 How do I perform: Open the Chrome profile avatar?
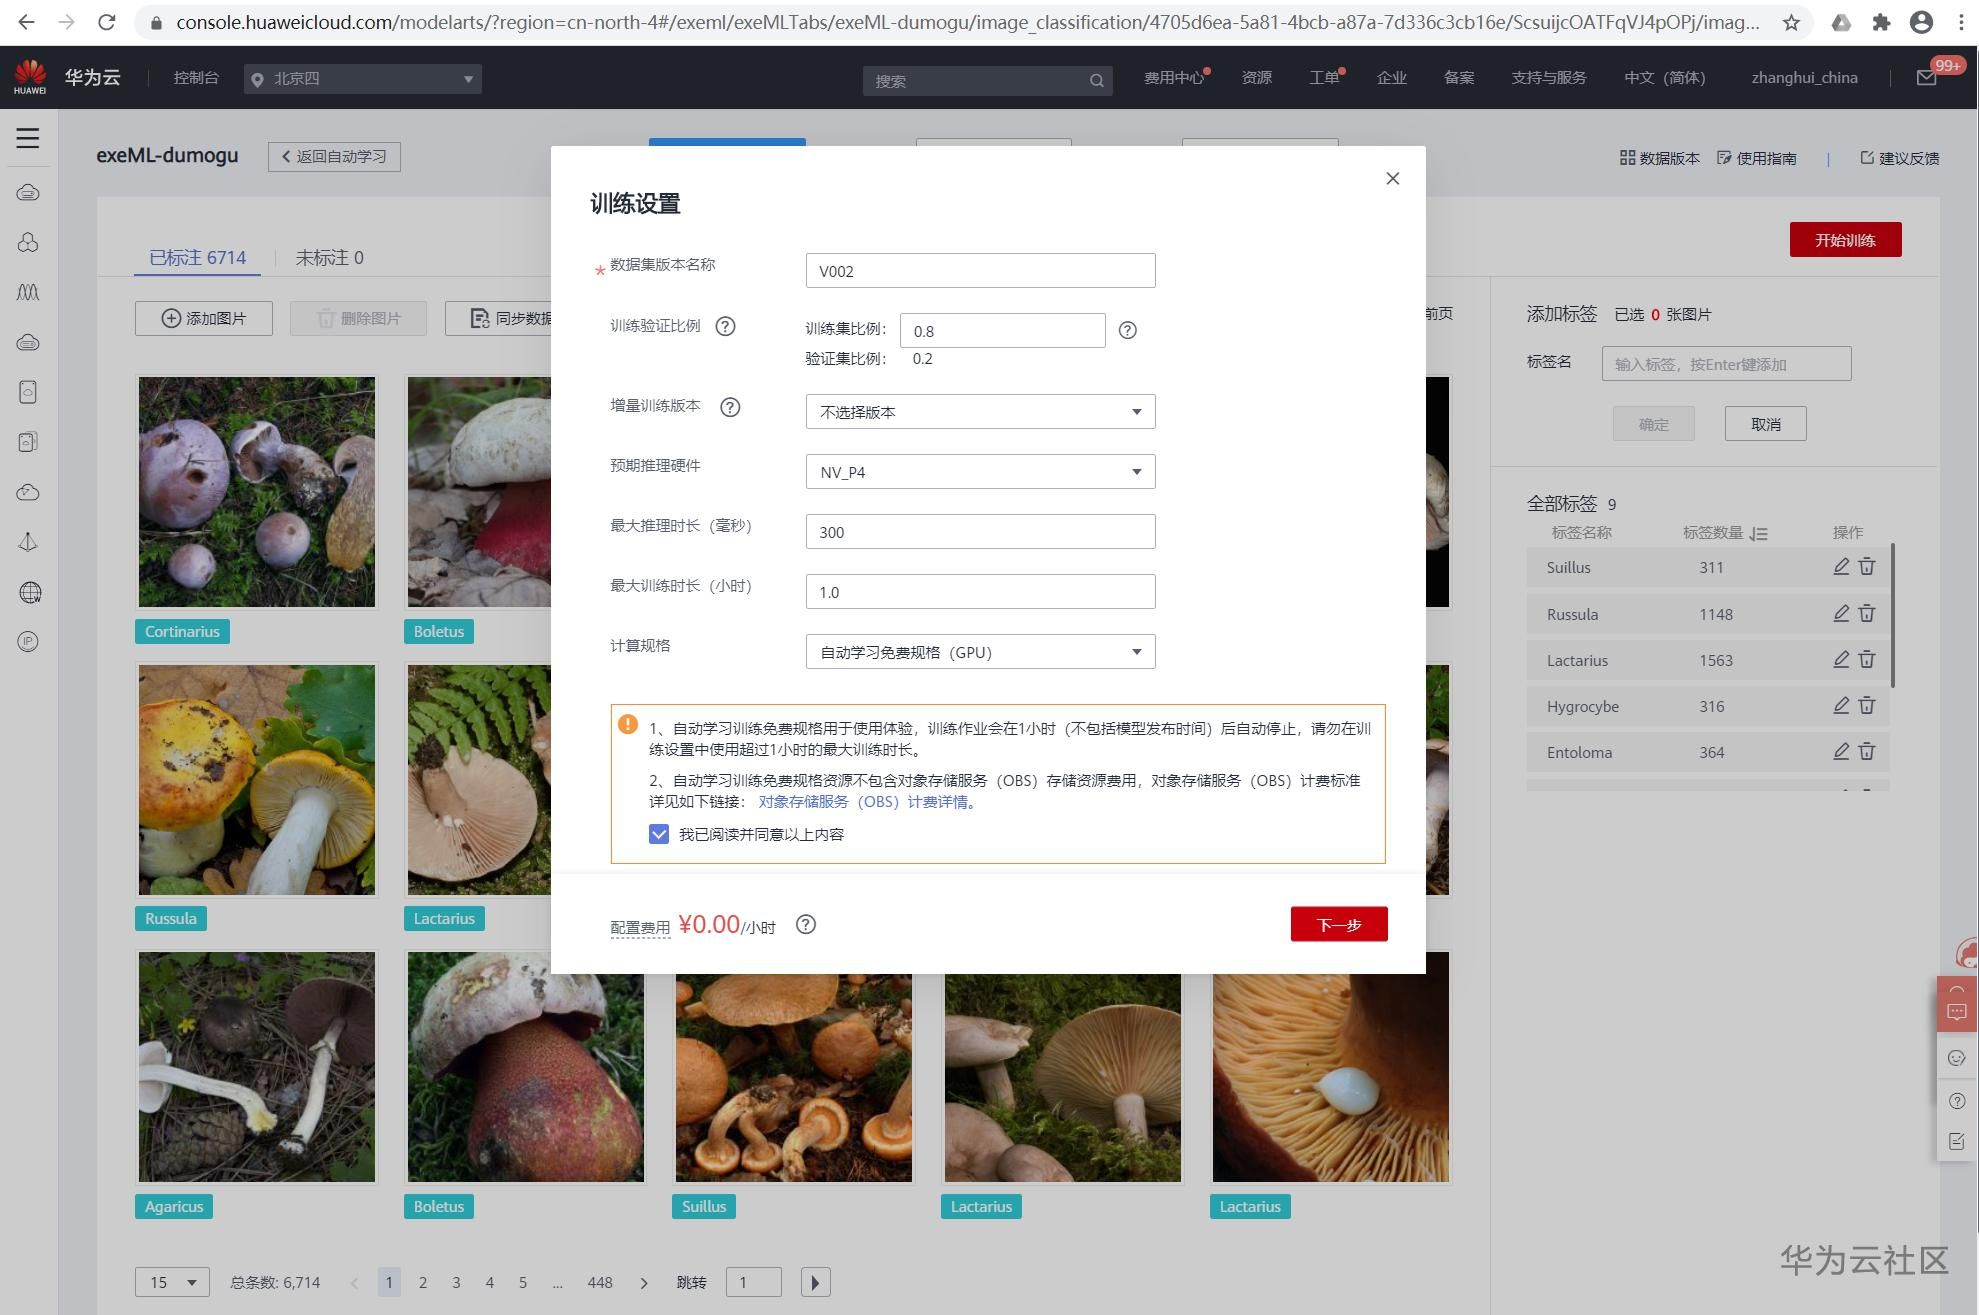1921,22
